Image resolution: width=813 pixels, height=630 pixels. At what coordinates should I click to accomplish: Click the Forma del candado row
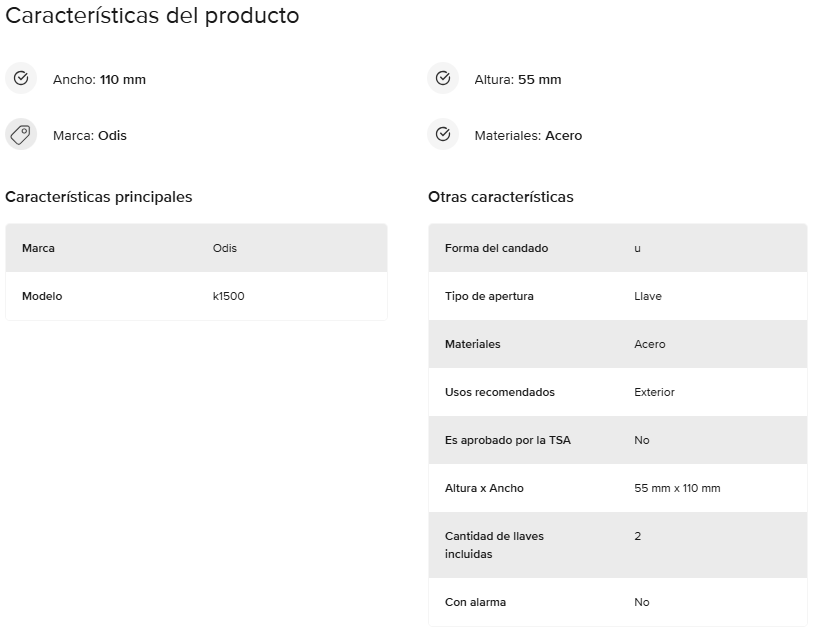(617, 248)
